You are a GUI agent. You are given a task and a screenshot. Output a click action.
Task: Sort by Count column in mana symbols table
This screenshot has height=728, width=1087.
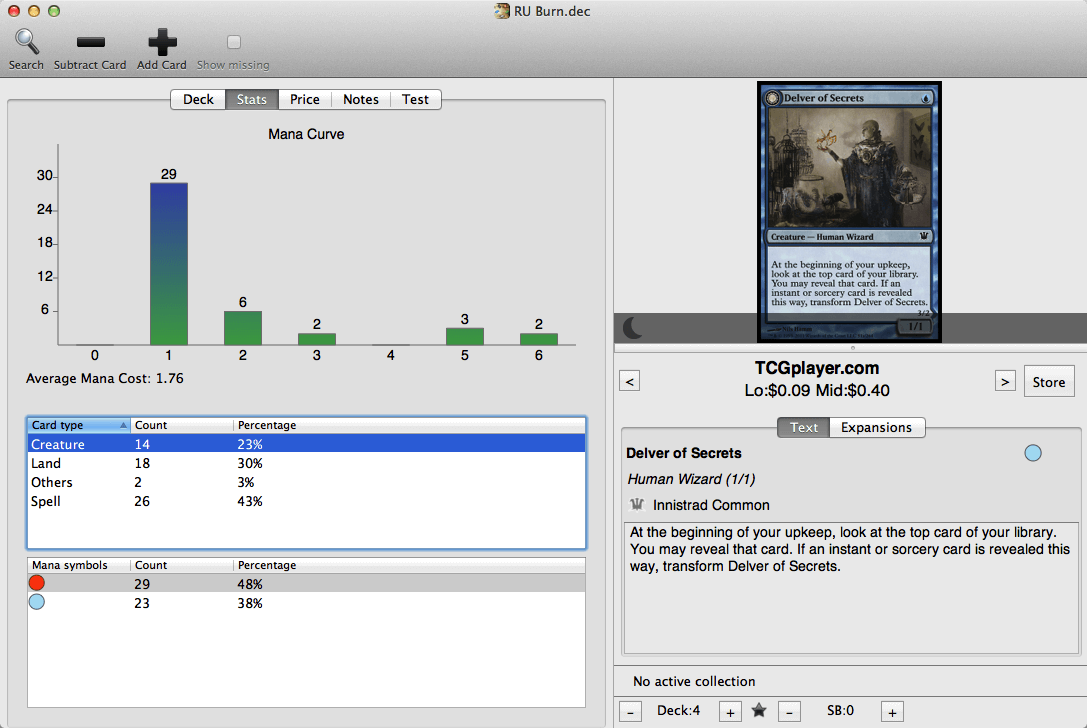pos(182,565)
